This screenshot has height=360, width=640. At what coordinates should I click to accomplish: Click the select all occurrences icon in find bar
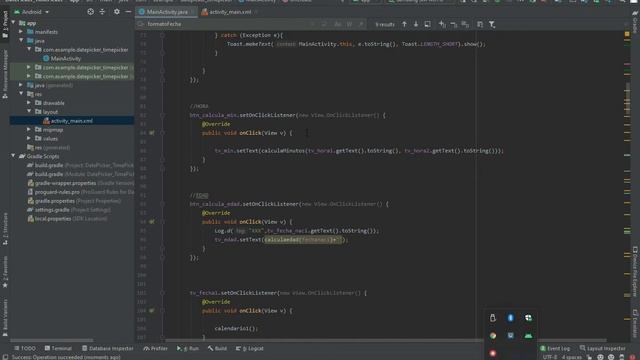(x=465, y=24)
